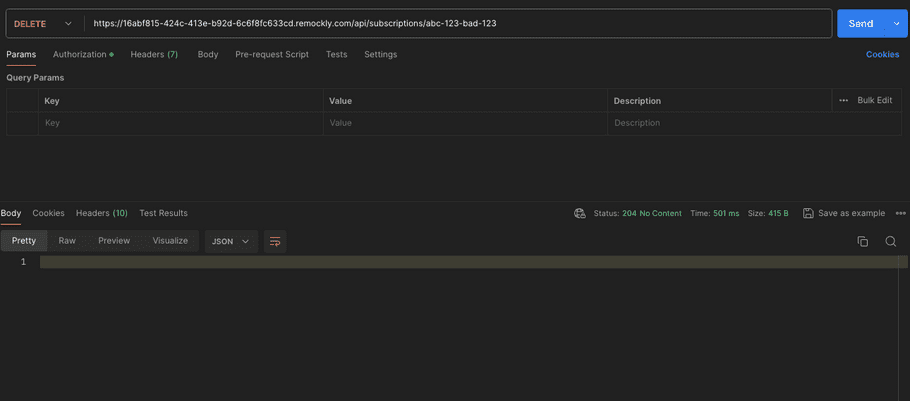Open the Test Results response tab

[163, 213]
